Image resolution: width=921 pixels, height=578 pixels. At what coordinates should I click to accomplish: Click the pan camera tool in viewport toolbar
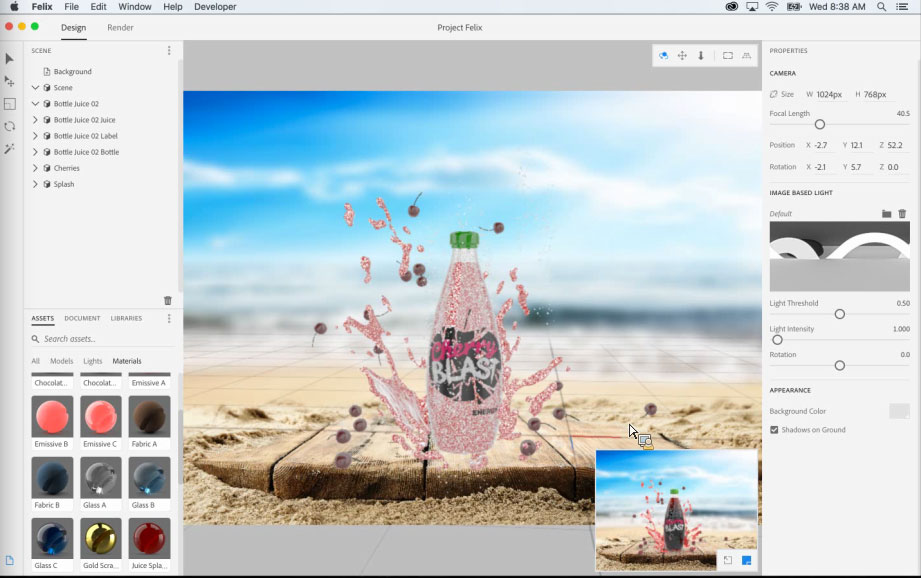point(682,56)
